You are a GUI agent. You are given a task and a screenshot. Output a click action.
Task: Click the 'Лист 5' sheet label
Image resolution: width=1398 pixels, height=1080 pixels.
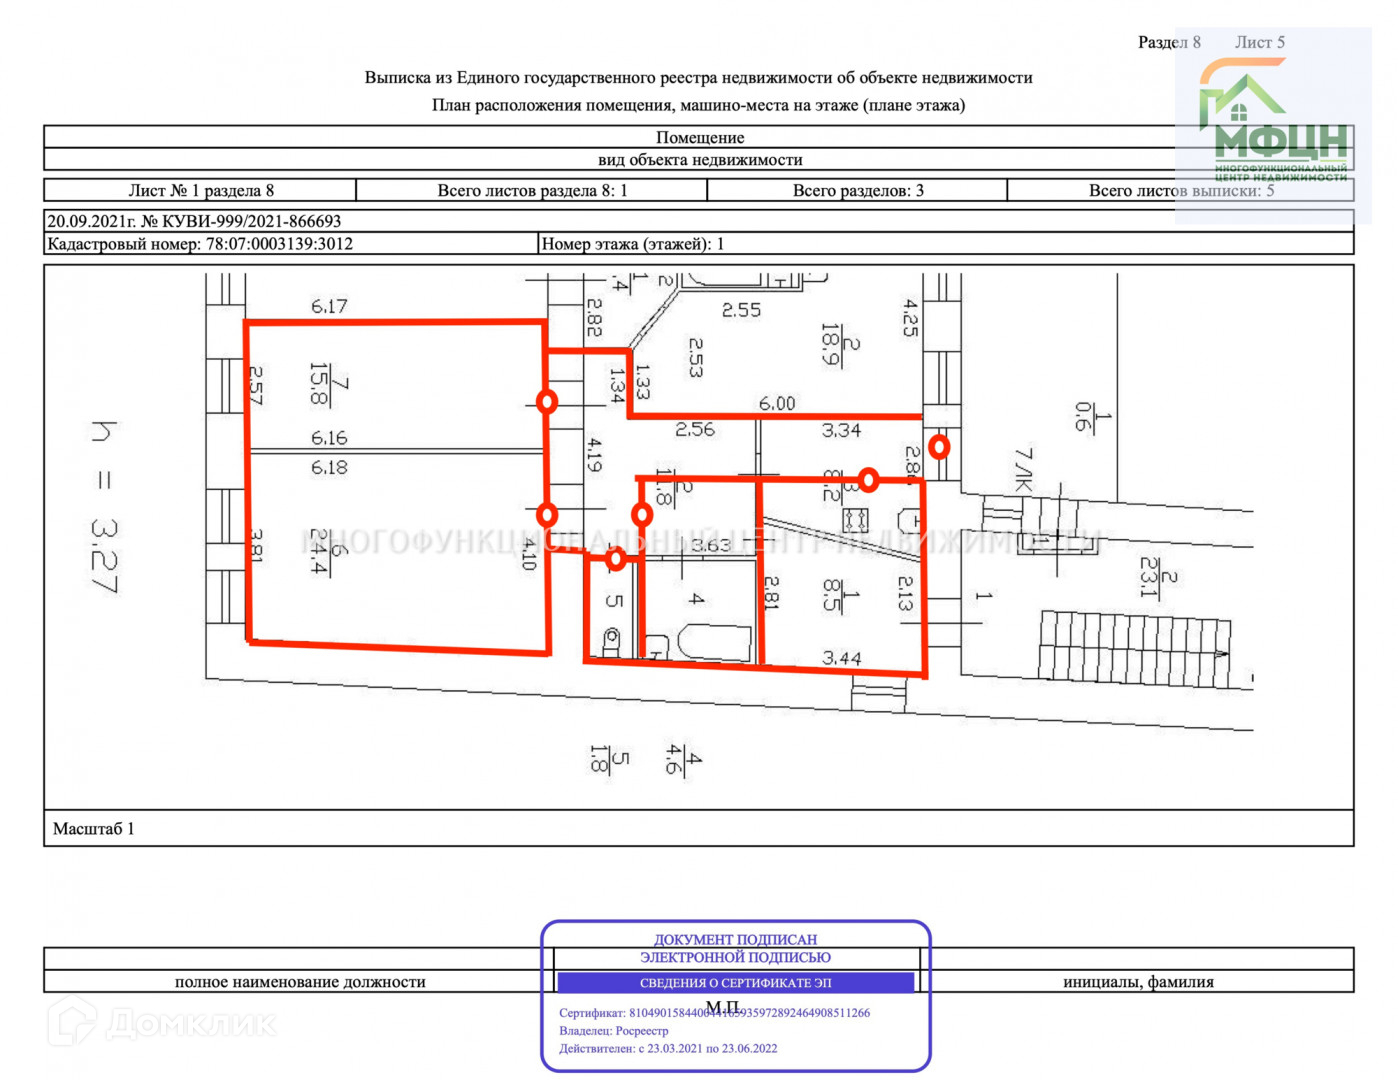tap(1259, 42)
